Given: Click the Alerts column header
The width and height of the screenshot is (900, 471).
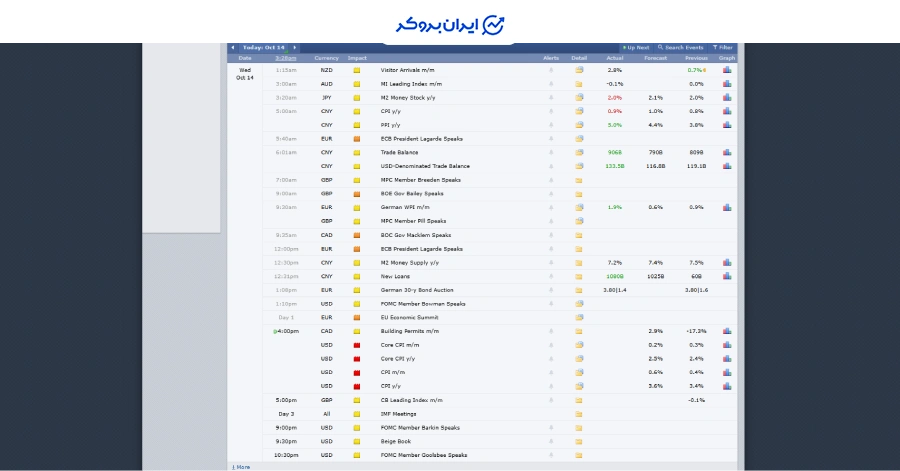Looking at the screenshot, I should (551, 58).
